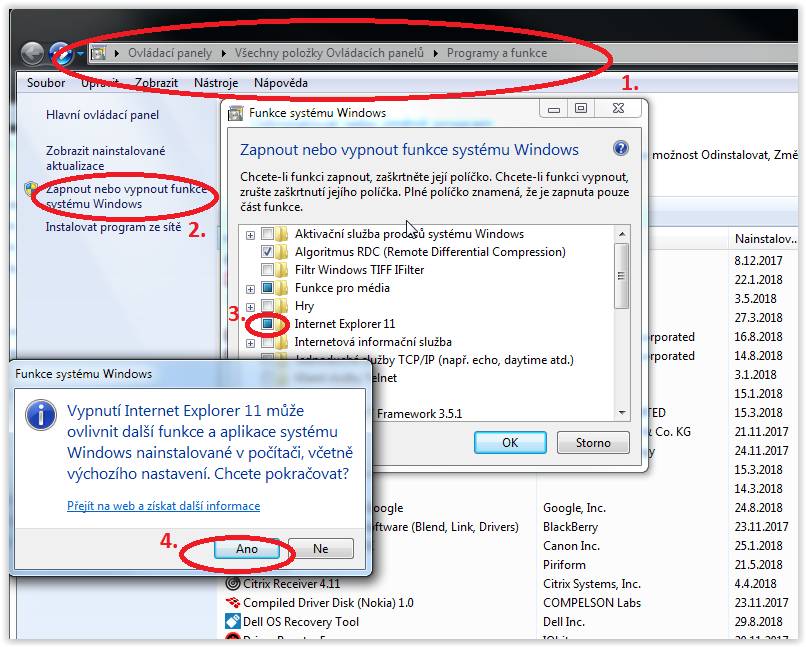This screenshot has width=806, height=647.
Task: Click folder icon beside Funkce pro média
Action: coord(281,288)
